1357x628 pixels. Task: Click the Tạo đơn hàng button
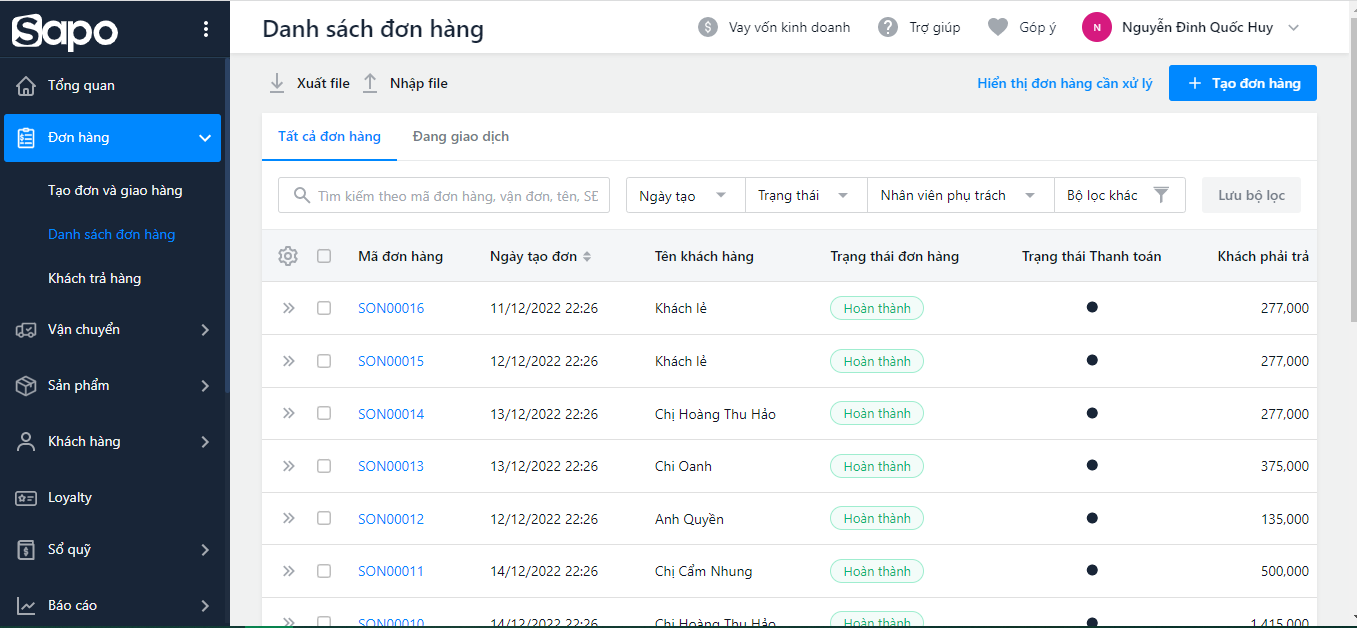point(1242,83)
